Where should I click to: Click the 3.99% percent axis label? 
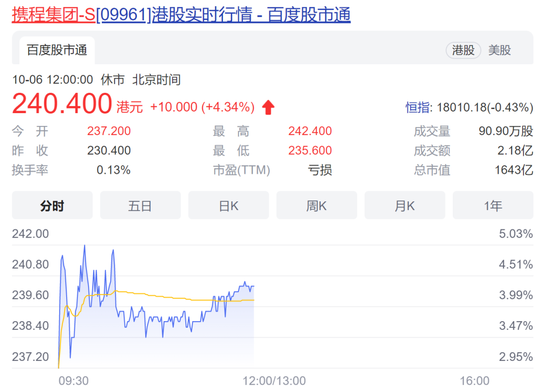pos(516,295)
